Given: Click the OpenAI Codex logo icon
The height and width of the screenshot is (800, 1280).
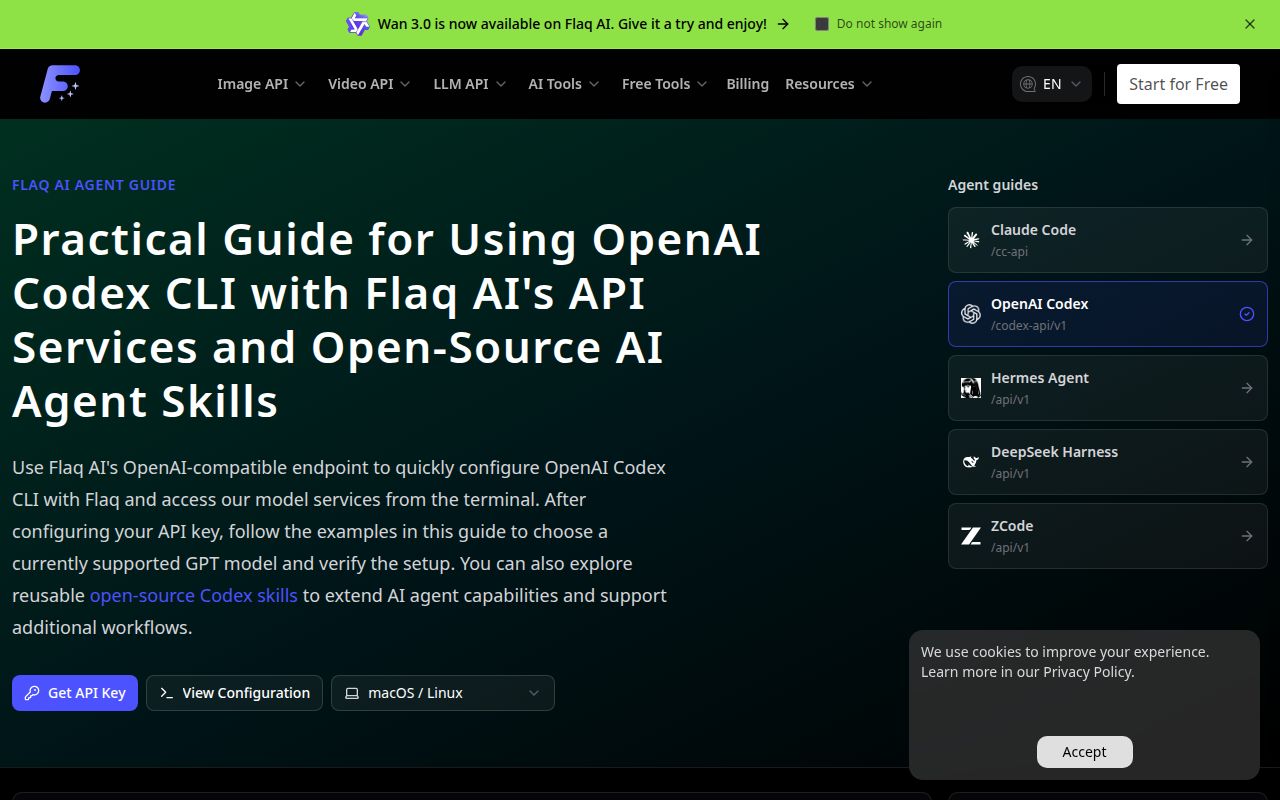Looking at the screenshot, I should click(x=971, y=314).
